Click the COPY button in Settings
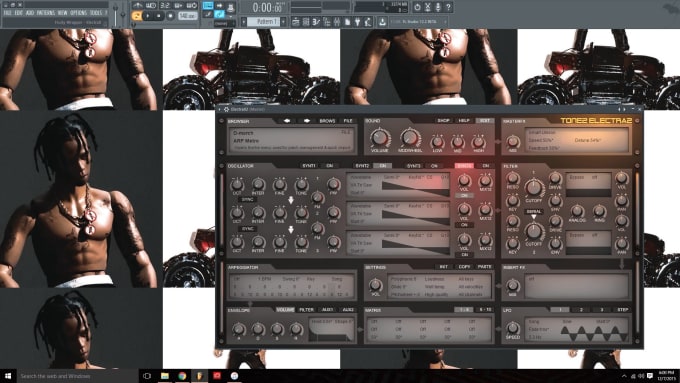This screenshot has width=680, height=383. (464, 267)
